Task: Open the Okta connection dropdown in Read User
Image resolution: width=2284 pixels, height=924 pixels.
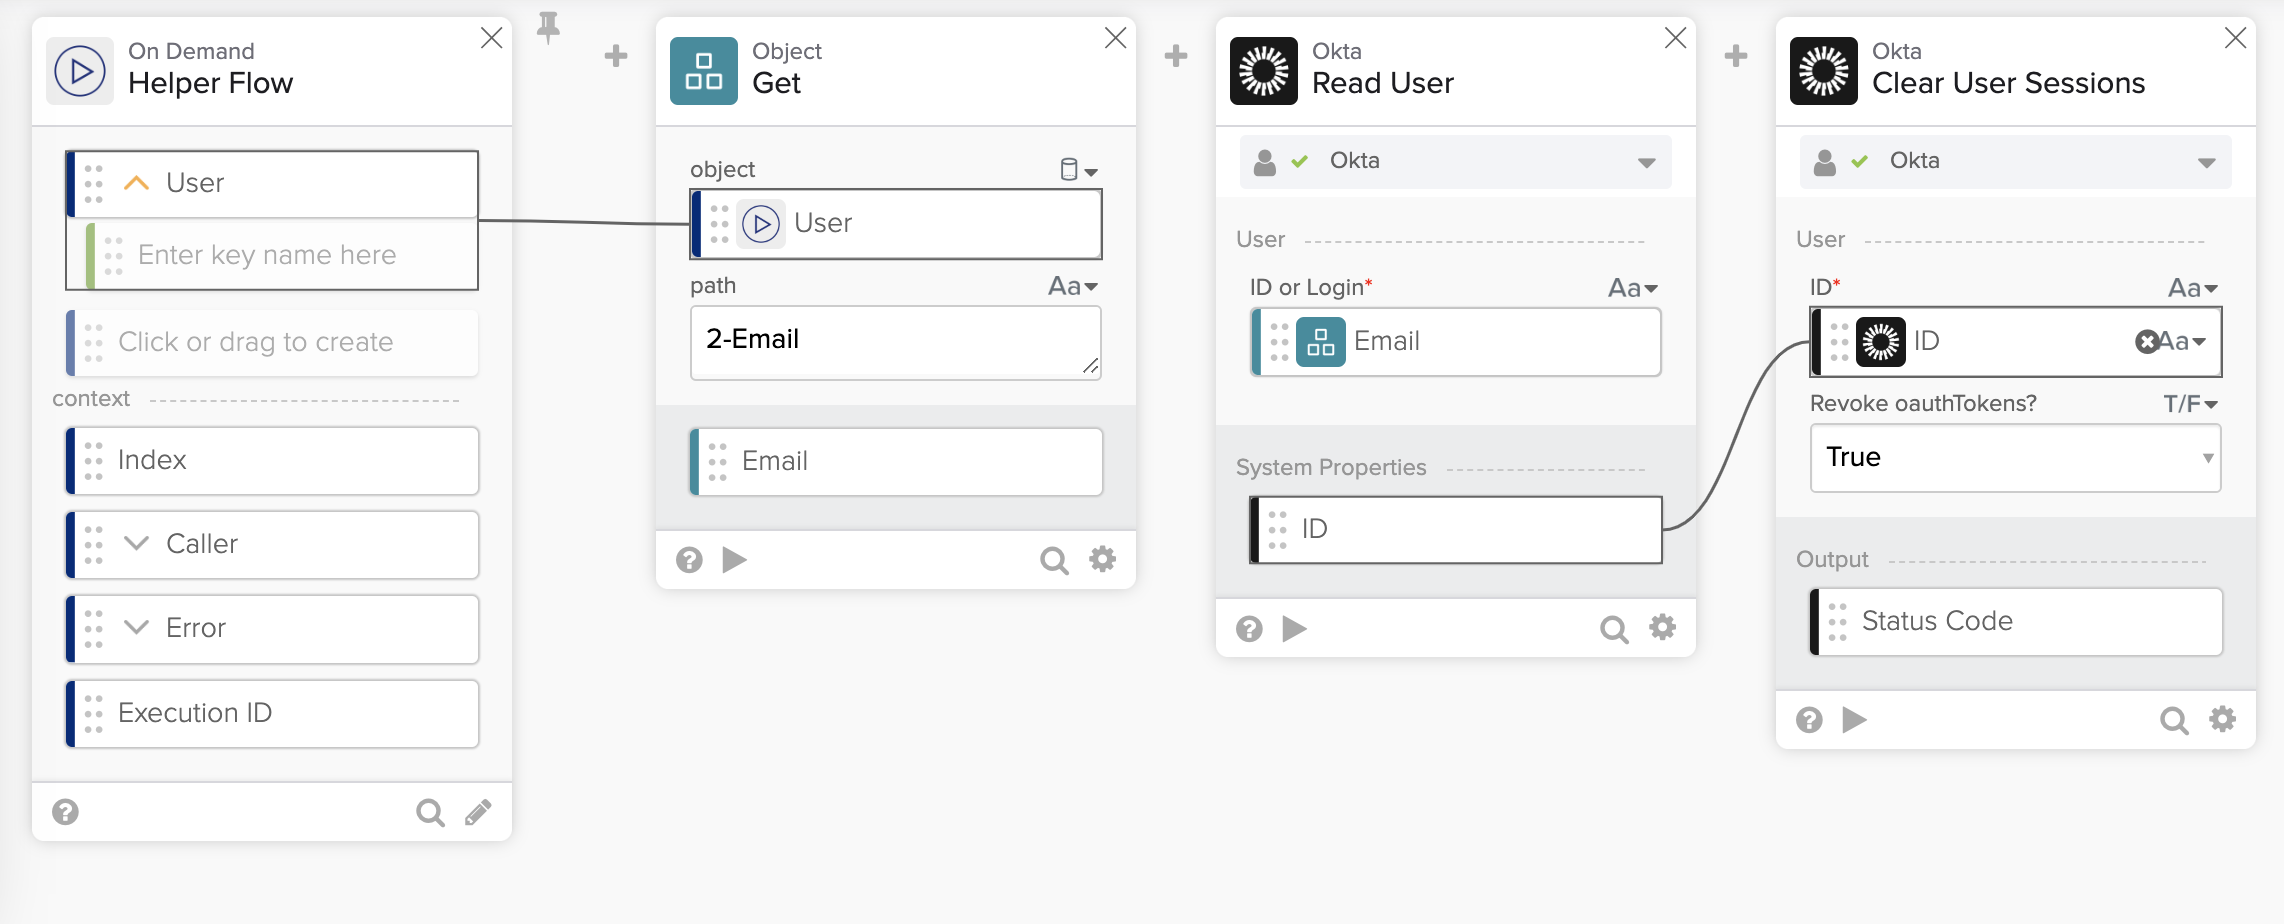Action: pyautogui.click(x=1646, y=162)
